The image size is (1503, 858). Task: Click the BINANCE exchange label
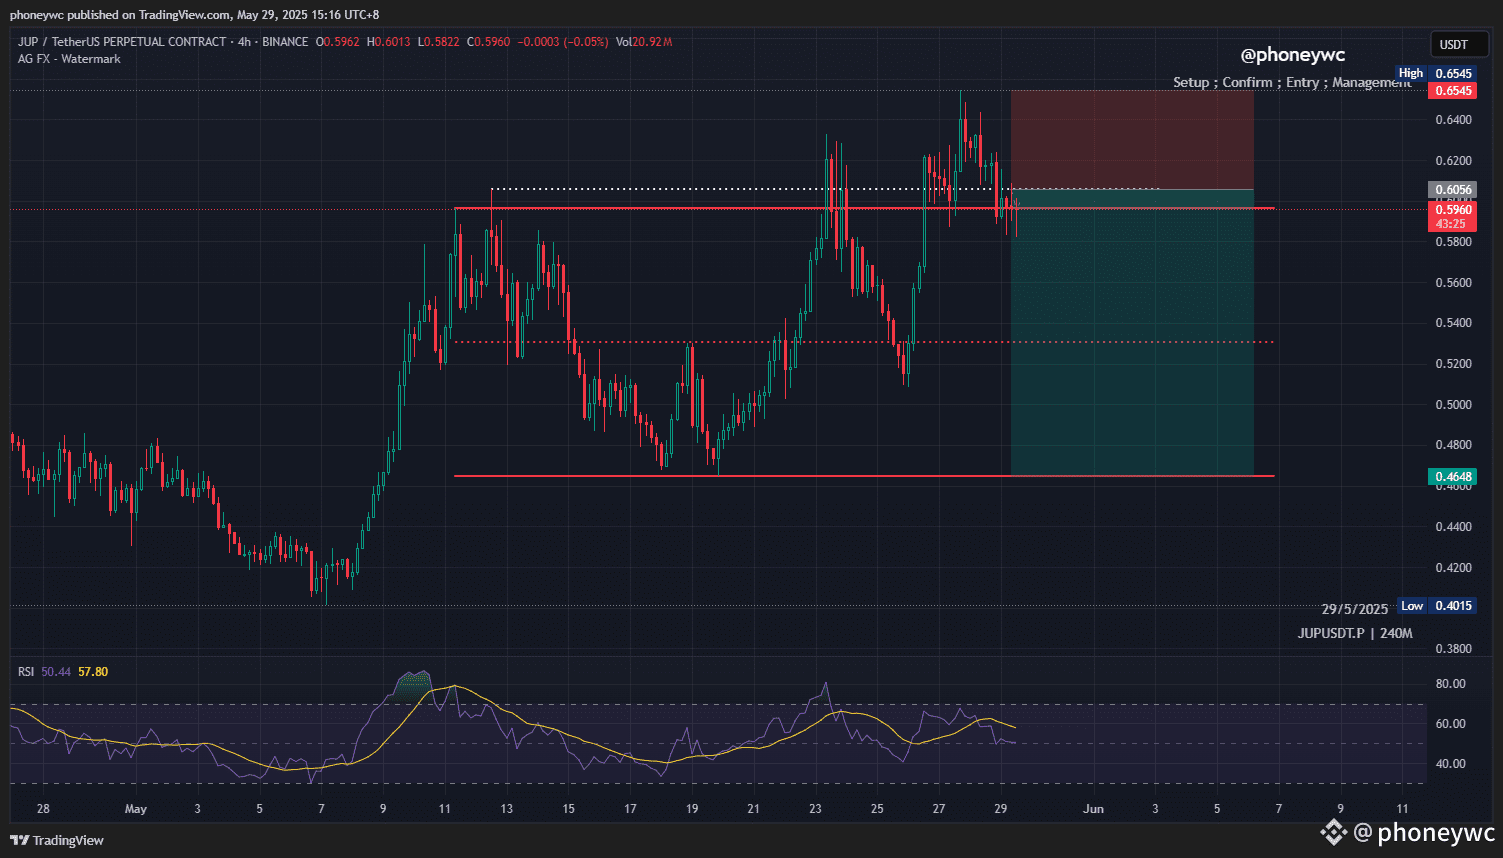coord(285,42)
